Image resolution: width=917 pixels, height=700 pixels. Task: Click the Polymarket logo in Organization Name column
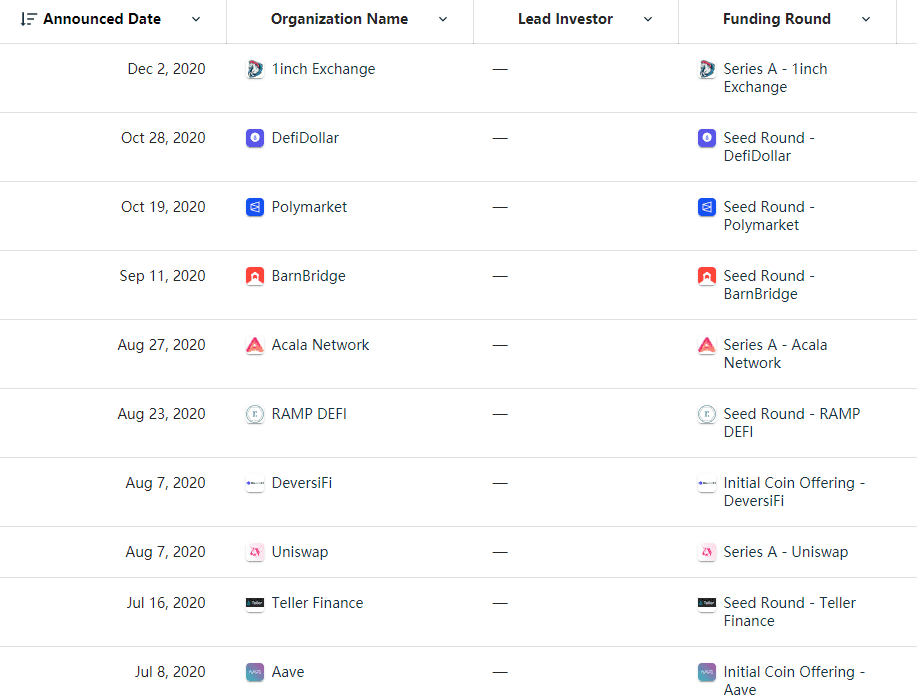(x=255, y=208)
